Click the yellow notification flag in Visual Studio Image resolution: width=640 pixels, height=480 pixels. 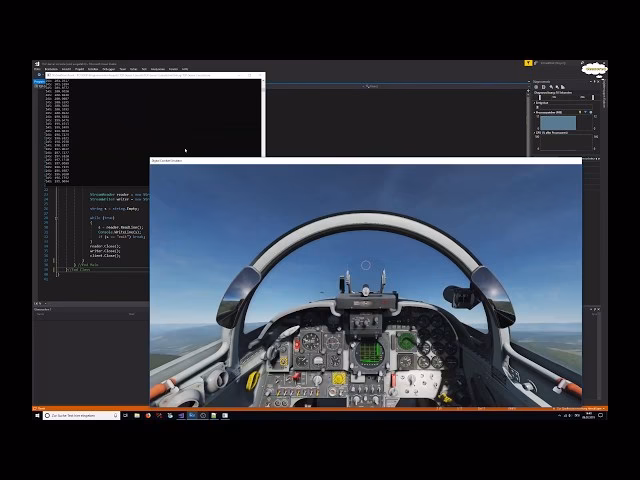tap(528, 63)
